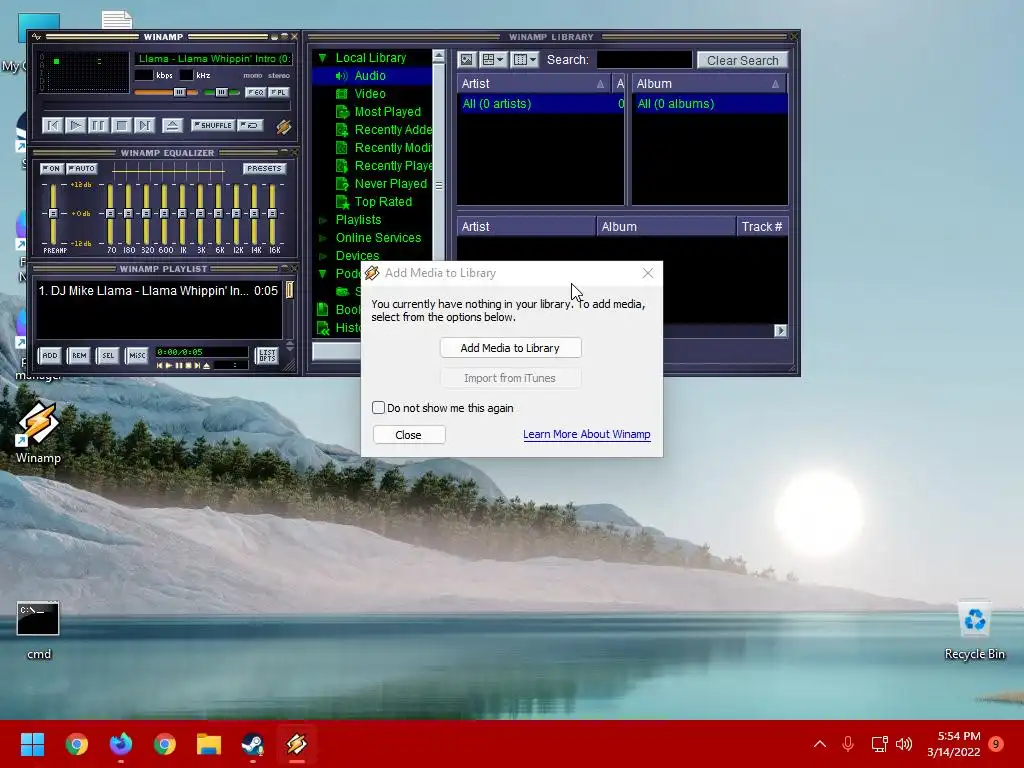Select All (0 albums) row
This screenshot has width=1024, height=768.
click(710, 104)
